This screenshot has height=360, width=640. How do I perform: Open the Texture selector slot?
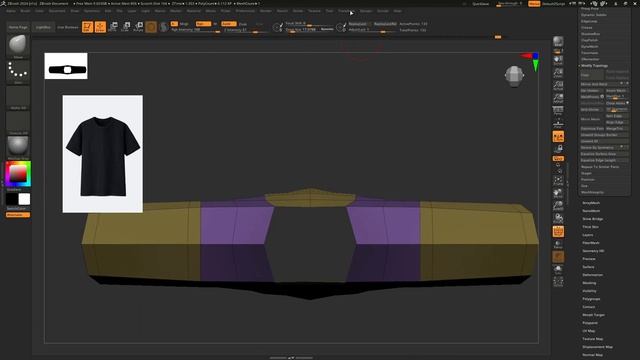[18, 122]
